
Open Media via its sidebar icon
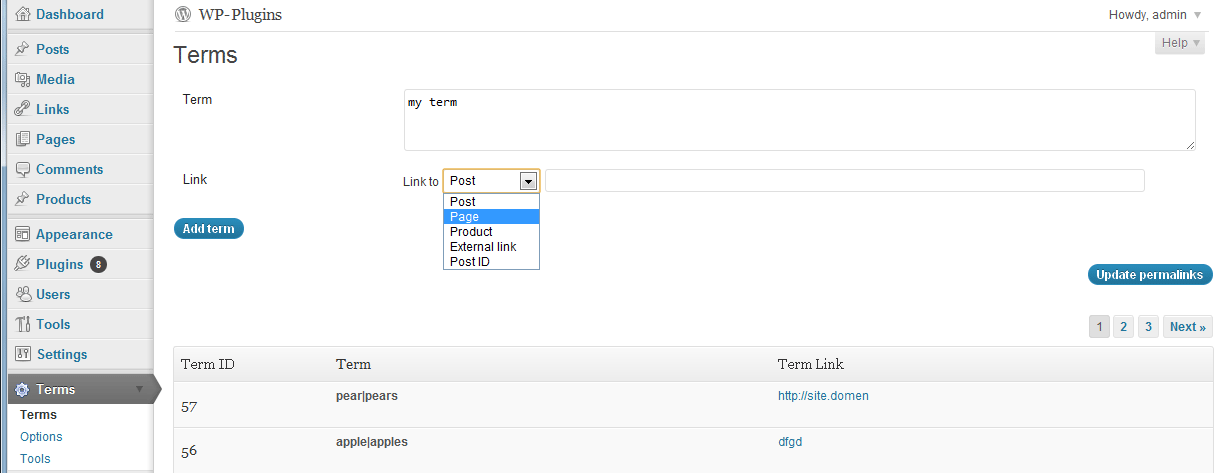click(22, 79)
